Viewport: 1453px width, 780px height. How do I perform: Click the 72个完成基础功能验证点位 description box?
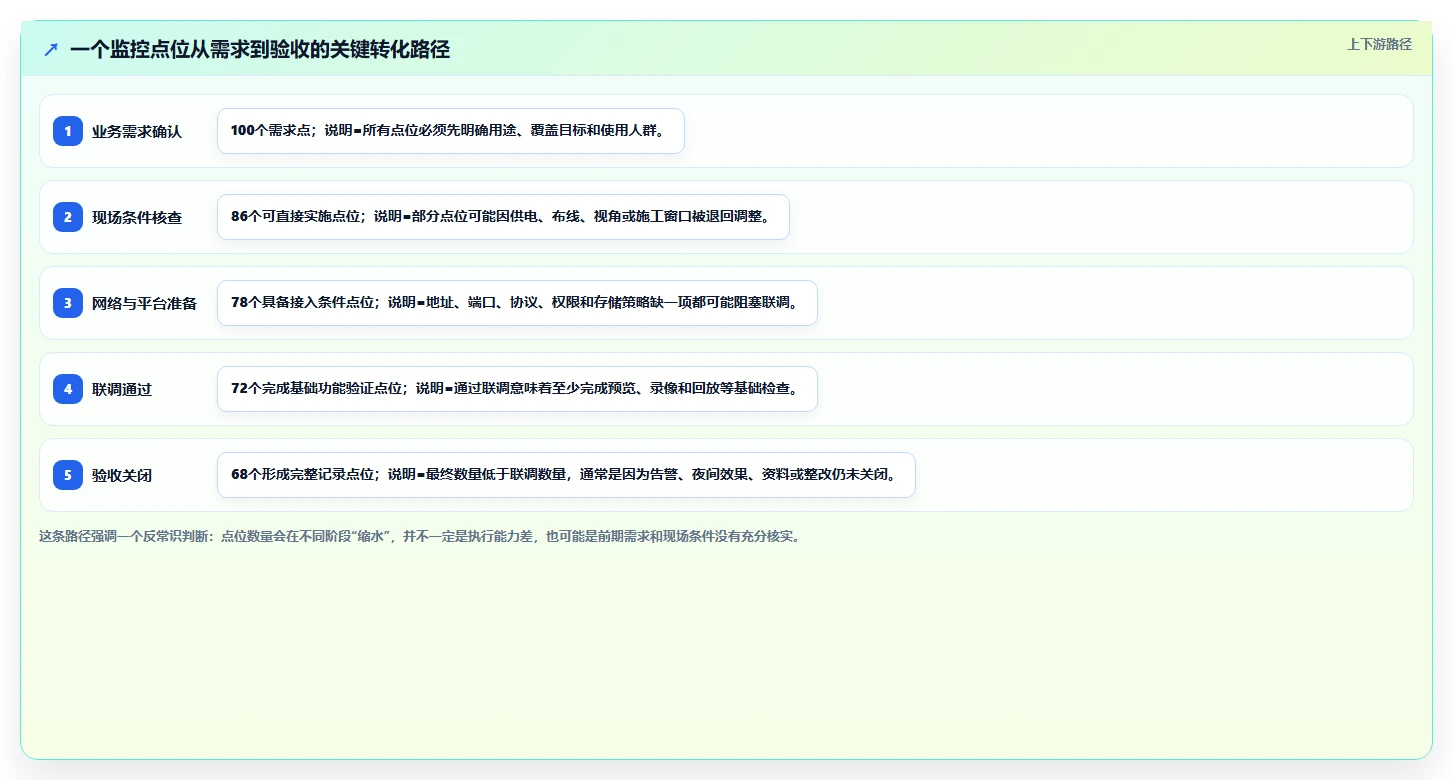517,389
